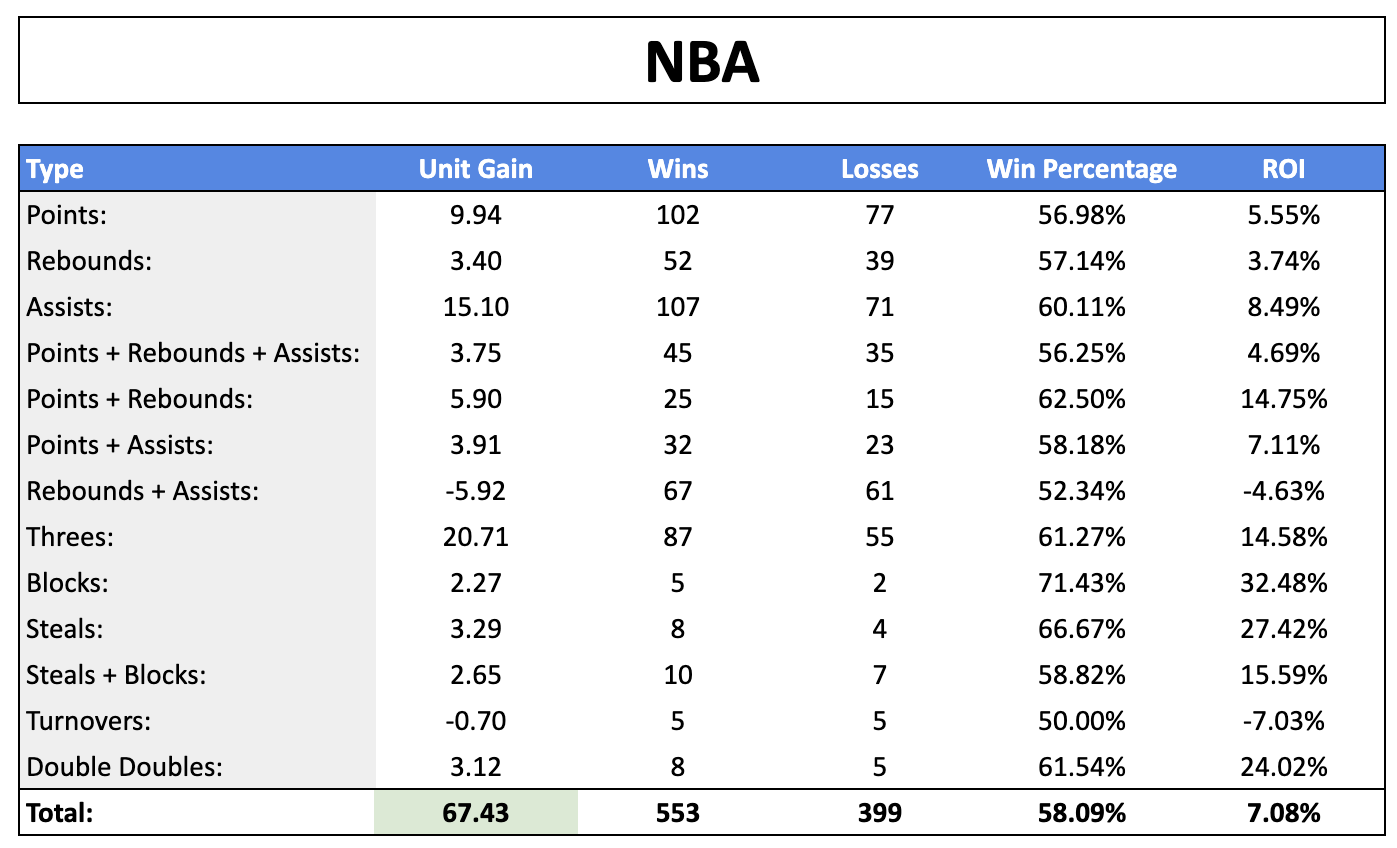Click the NBA title cell
The image size is (1397, 848).
point(700,62)
